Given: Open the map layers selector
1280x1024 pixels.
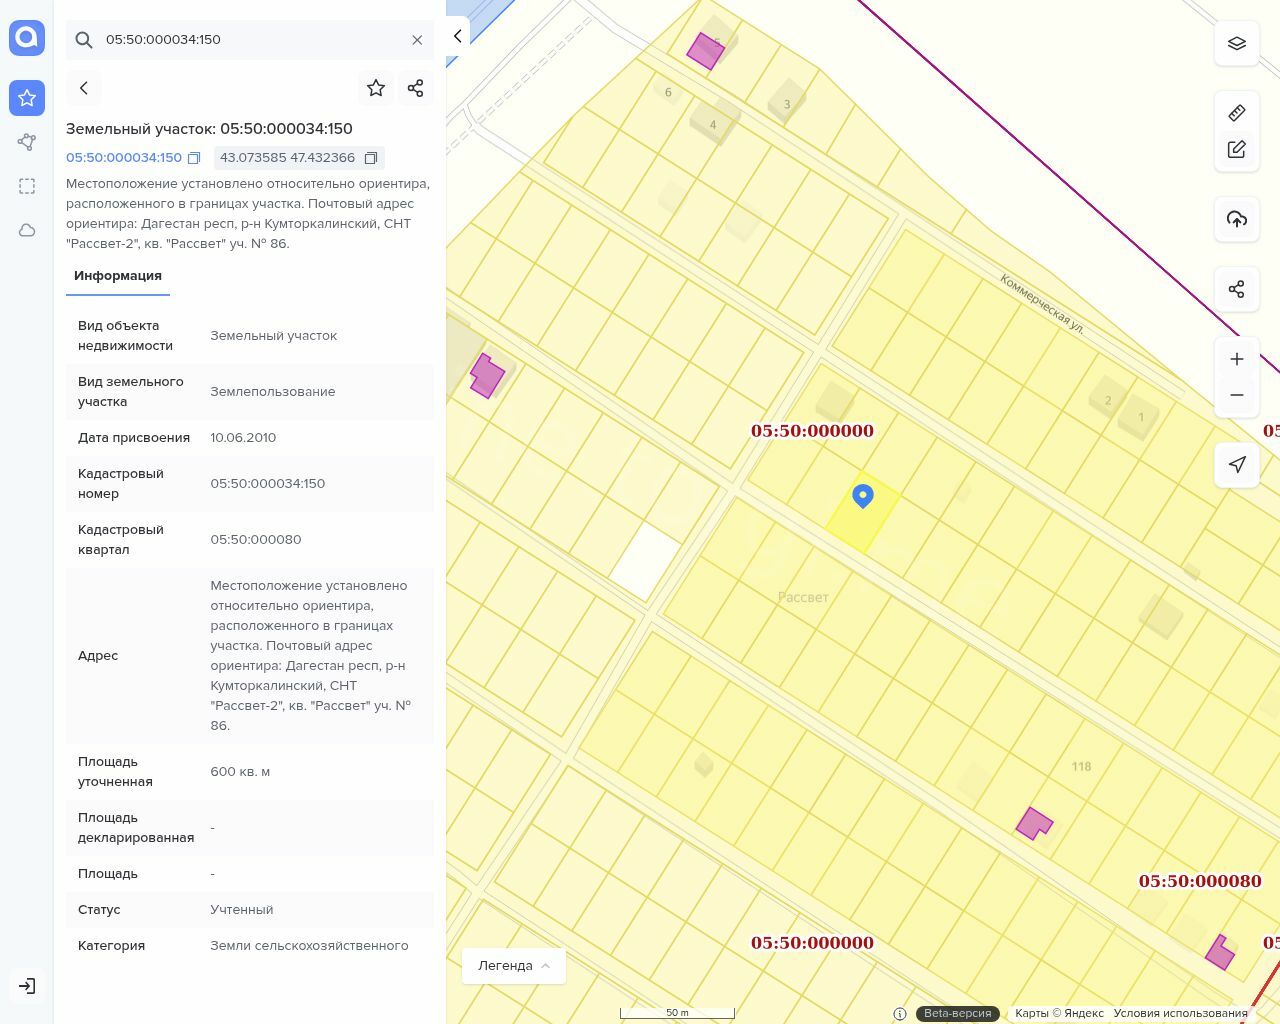Looking at the screenshot, I should (x=1237, y=43).
